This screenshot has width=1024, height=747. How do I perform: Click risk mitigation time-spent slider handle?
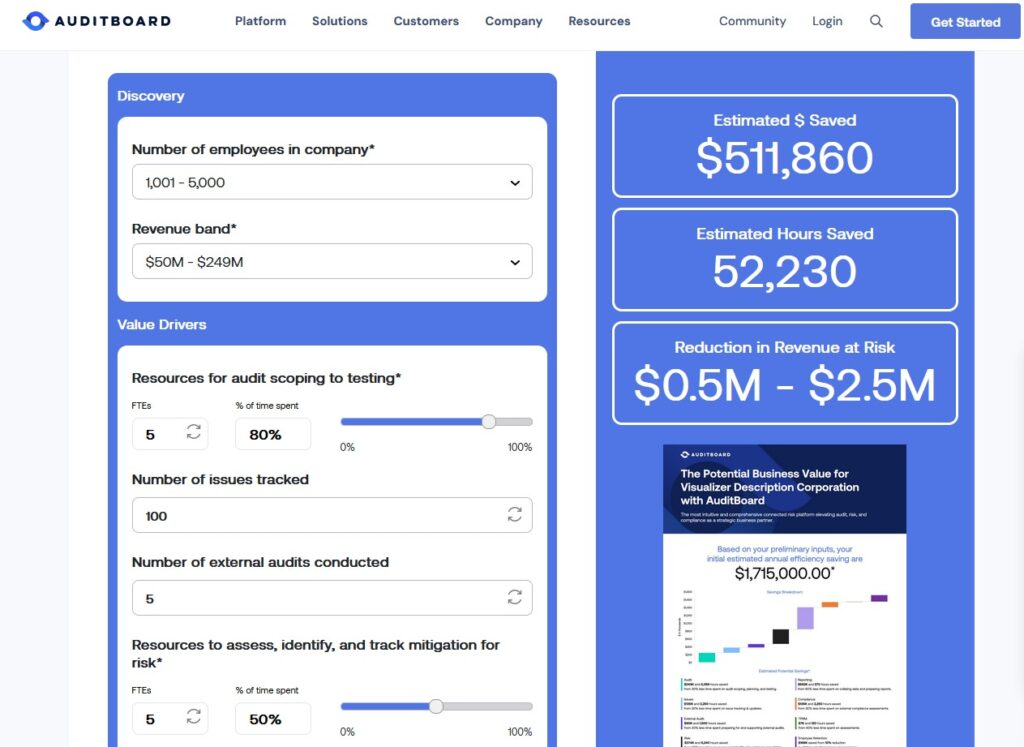(x=436, y=706)
